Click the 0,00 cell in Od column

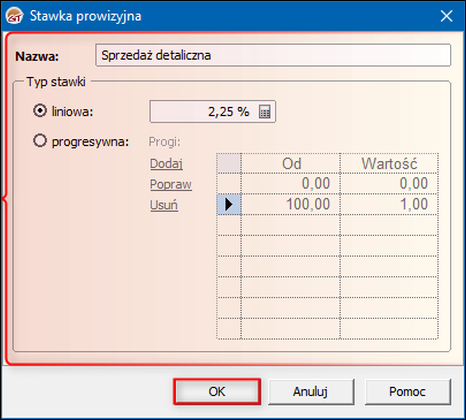point(291,184)
